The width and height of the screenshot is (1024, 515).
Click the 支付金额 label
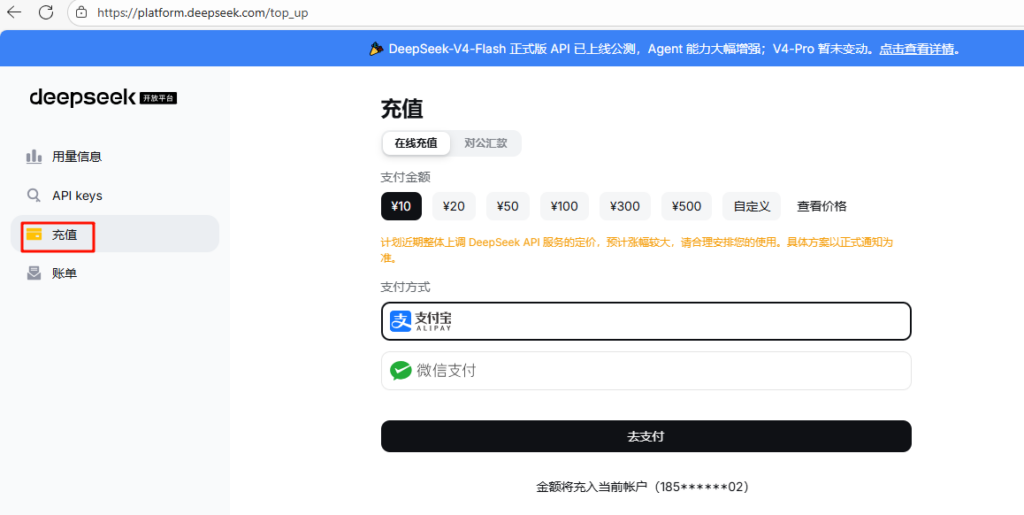click(406, 178)
